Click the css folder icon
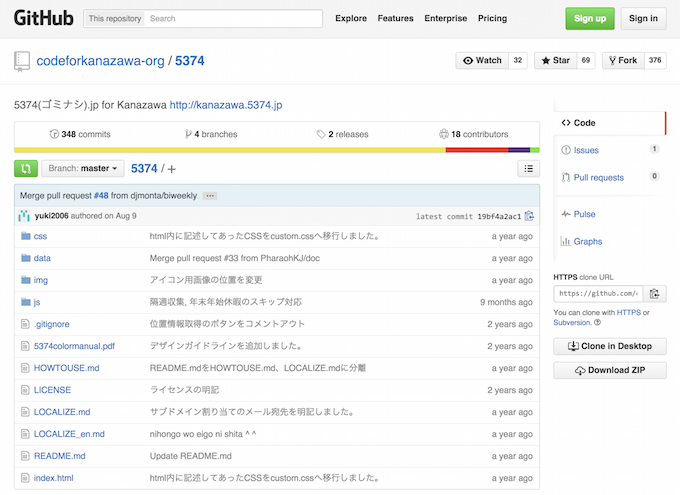The height and width of the screenshot is (495, 680). click(x=26, y=236)
